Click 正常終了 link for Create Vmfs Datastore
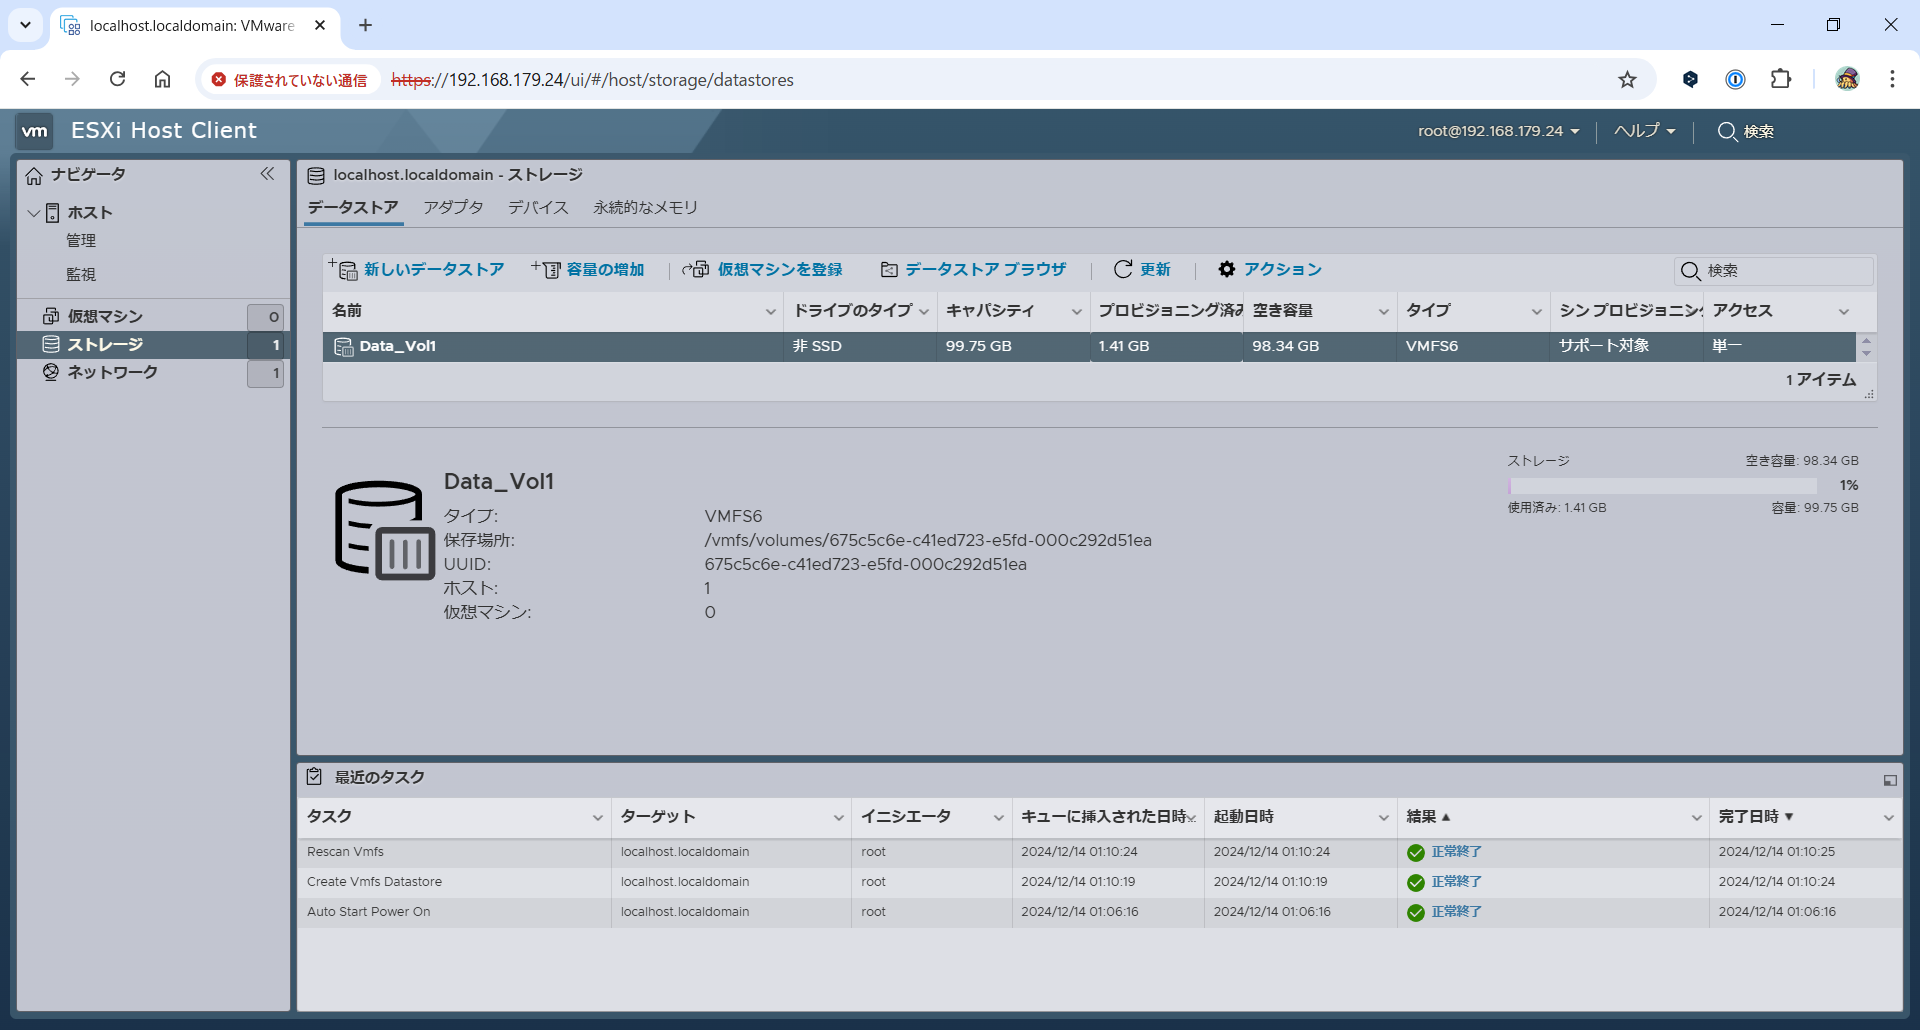 pyautogui.click(x=1456, y=882)
